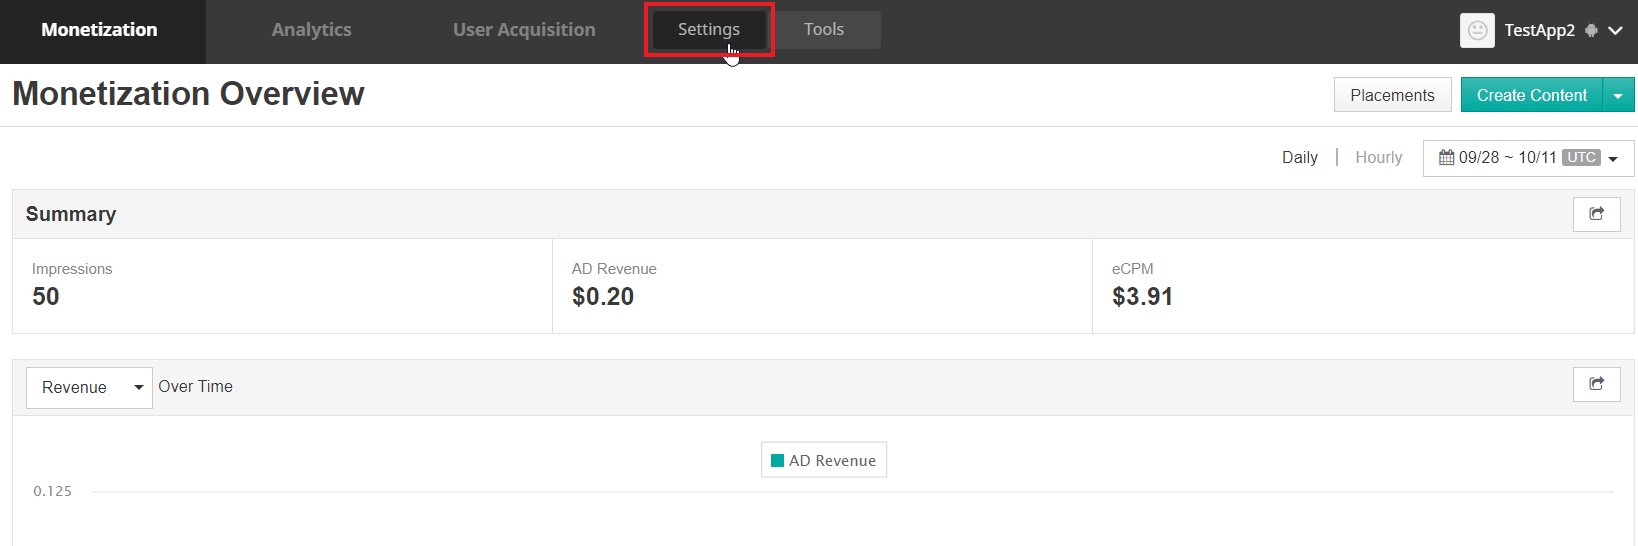Click the calendar icon in the date range picker

coord(1446,158)
